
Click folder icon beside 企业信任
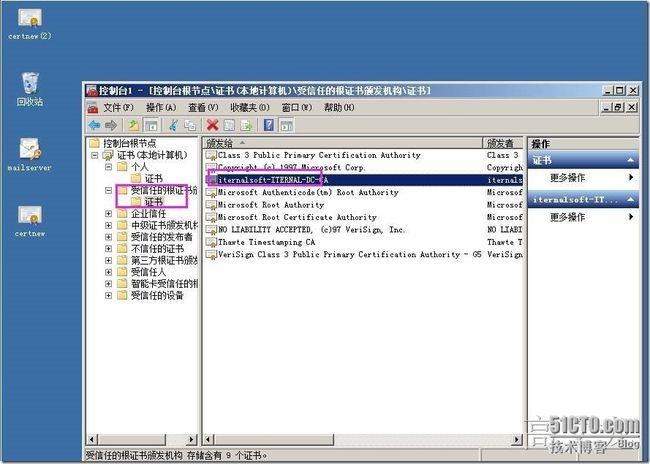[122, 214]
